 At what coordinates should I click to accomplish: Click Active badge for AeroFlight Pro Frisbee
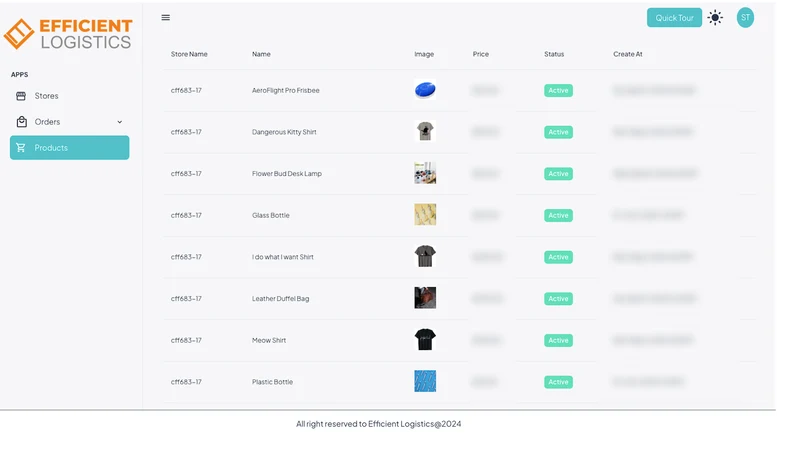[558, 90]
